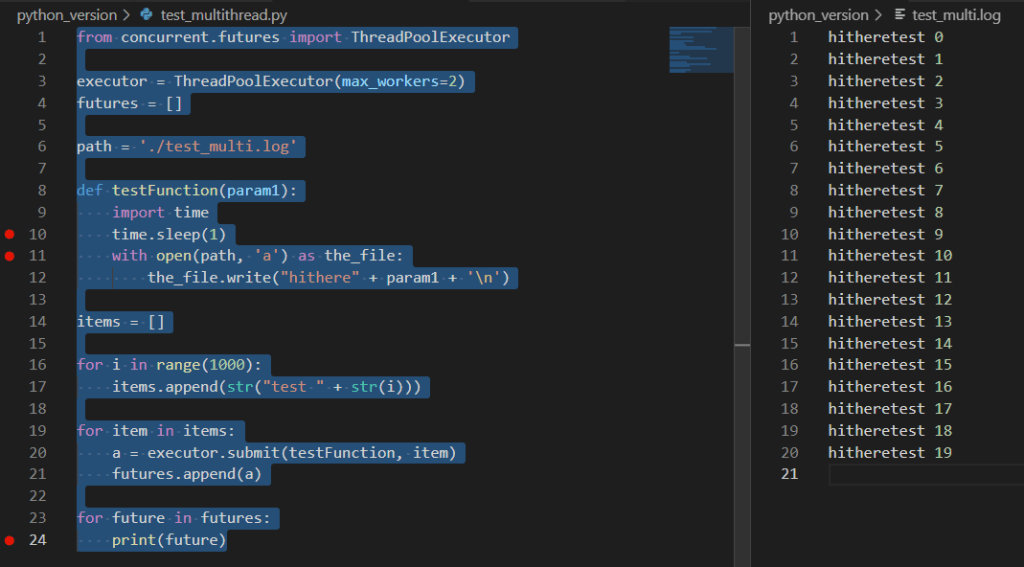1024x567 pixels.
Task: Click line number 14 in the log file gutter
Action: click(789, 321)
